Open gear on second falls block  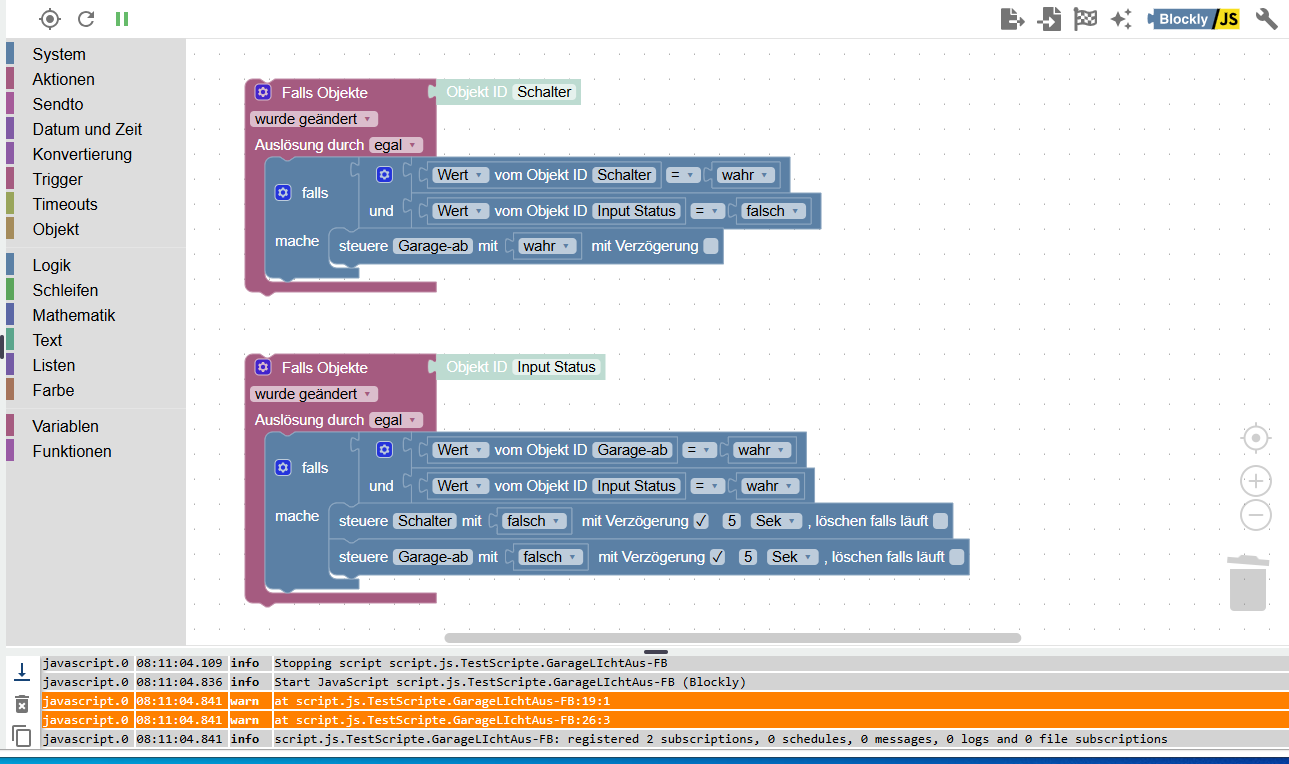coord(283,467)
